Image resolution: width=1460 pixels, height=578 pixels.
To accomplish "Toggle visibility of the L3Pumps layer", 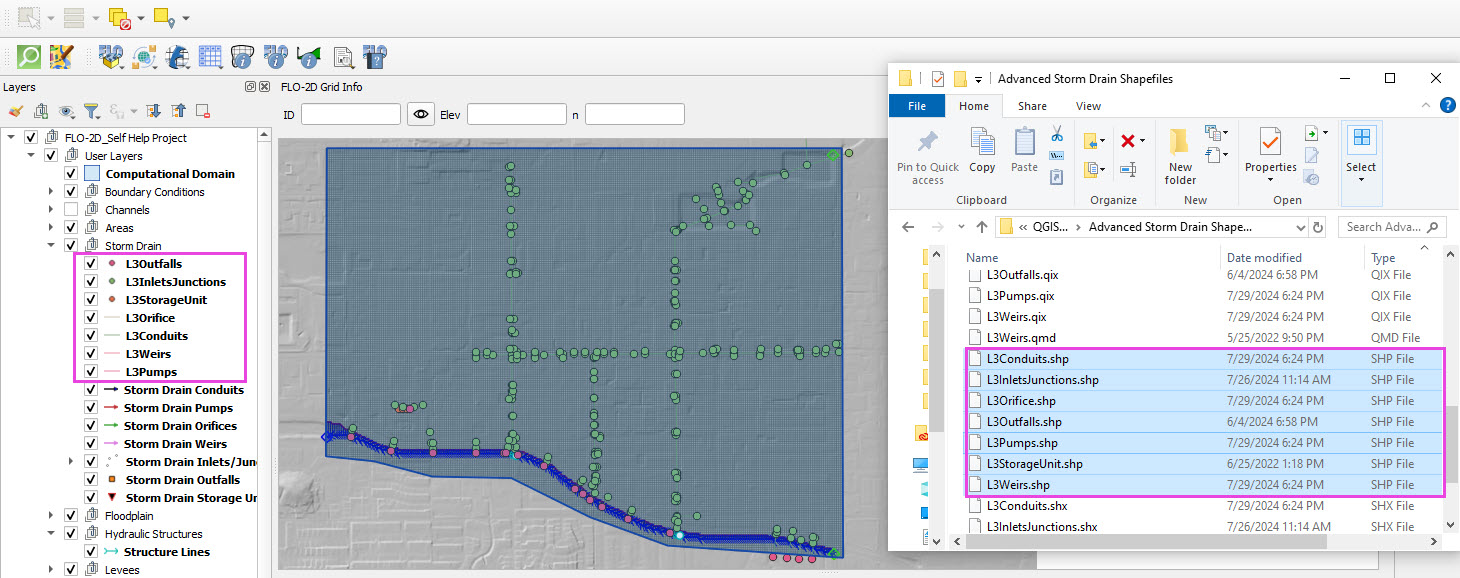I will [x=91, y=372].
